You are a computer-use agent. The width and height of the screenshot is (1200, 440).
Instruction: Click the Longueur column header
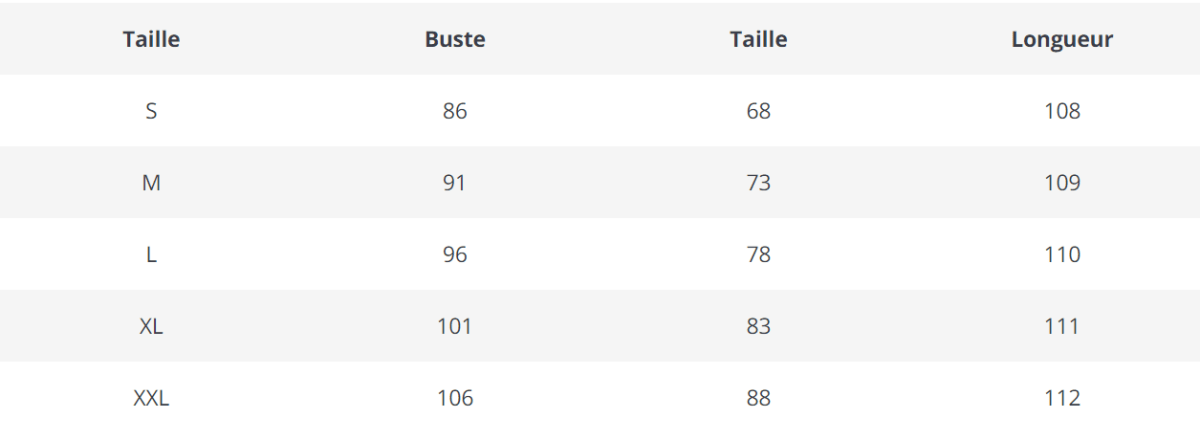[1062, 40]
